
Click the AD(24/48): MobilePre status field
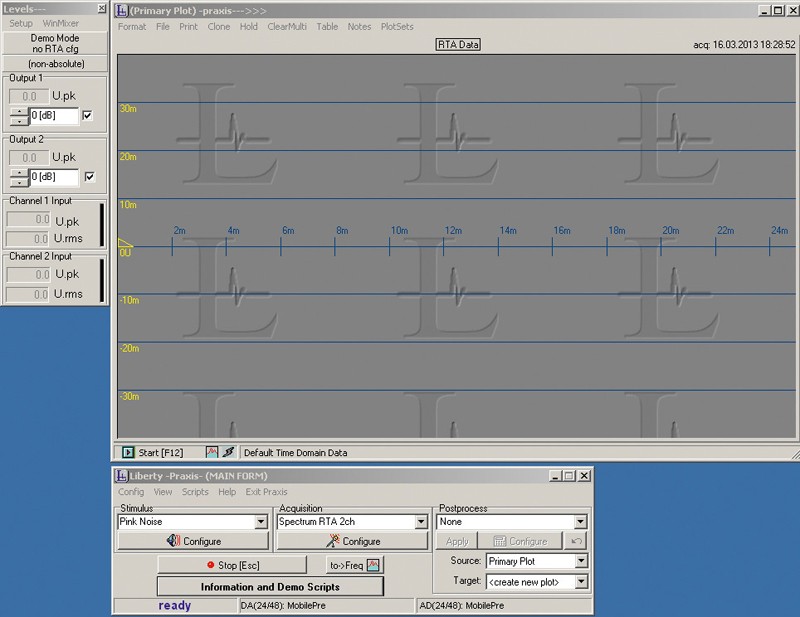coord(504,605)
